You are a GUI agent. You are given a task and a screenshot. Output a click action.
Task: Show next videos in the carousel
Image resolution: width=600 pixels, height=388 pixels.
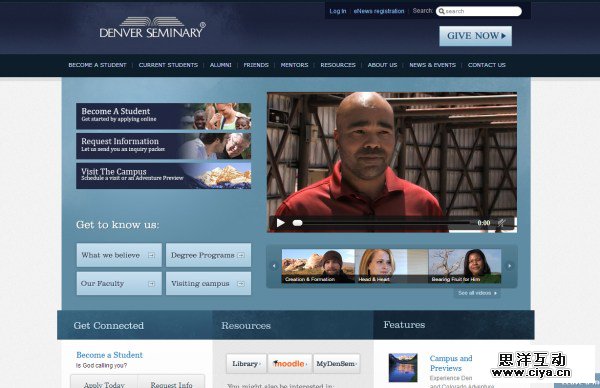[x=509, y=266]
